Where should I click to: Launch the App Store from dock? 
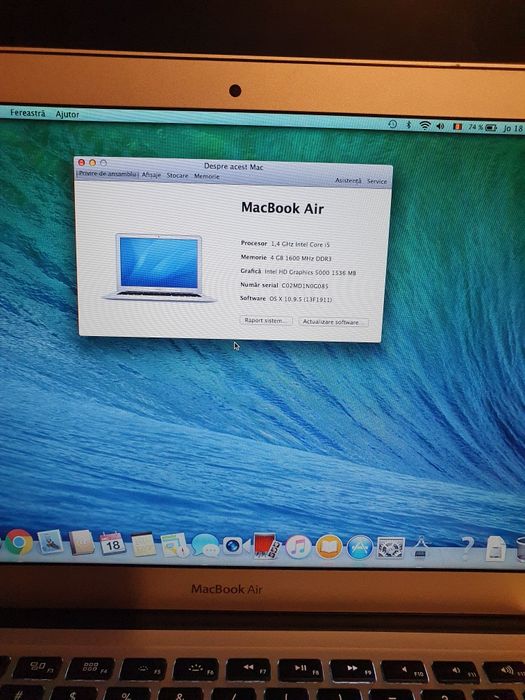click(360, 548)
